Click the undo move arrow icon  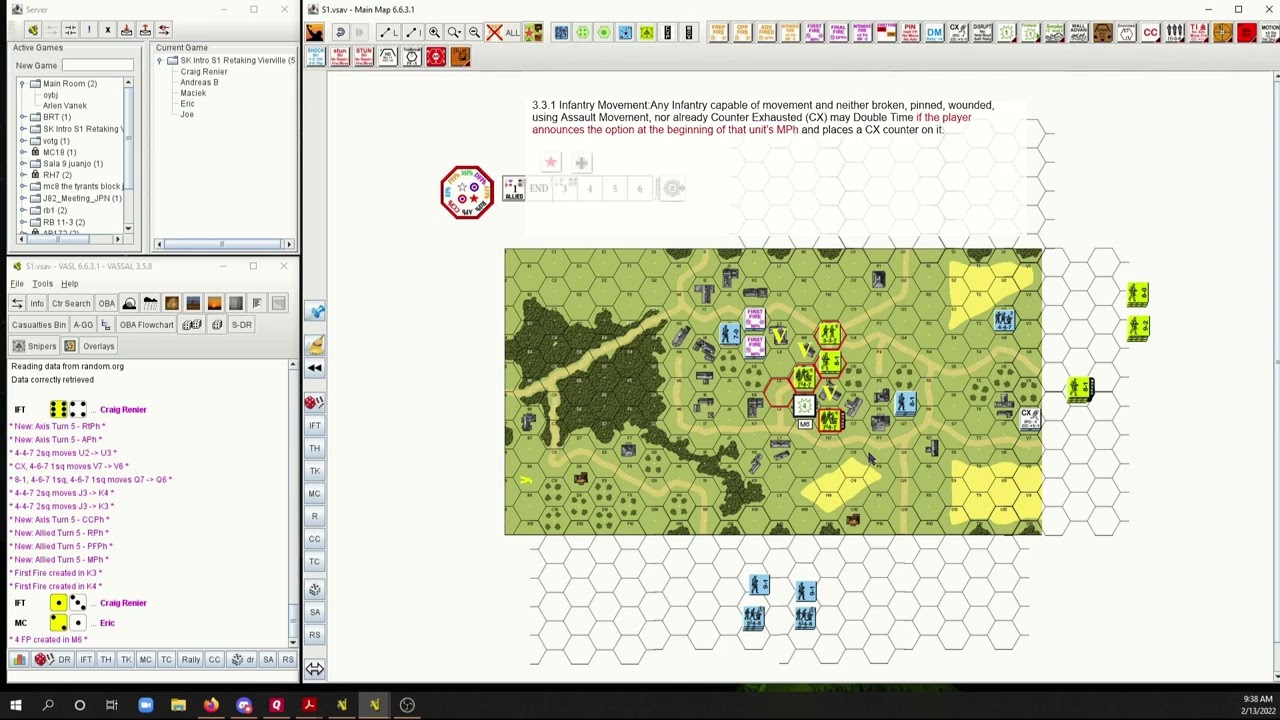pos(340,33)
